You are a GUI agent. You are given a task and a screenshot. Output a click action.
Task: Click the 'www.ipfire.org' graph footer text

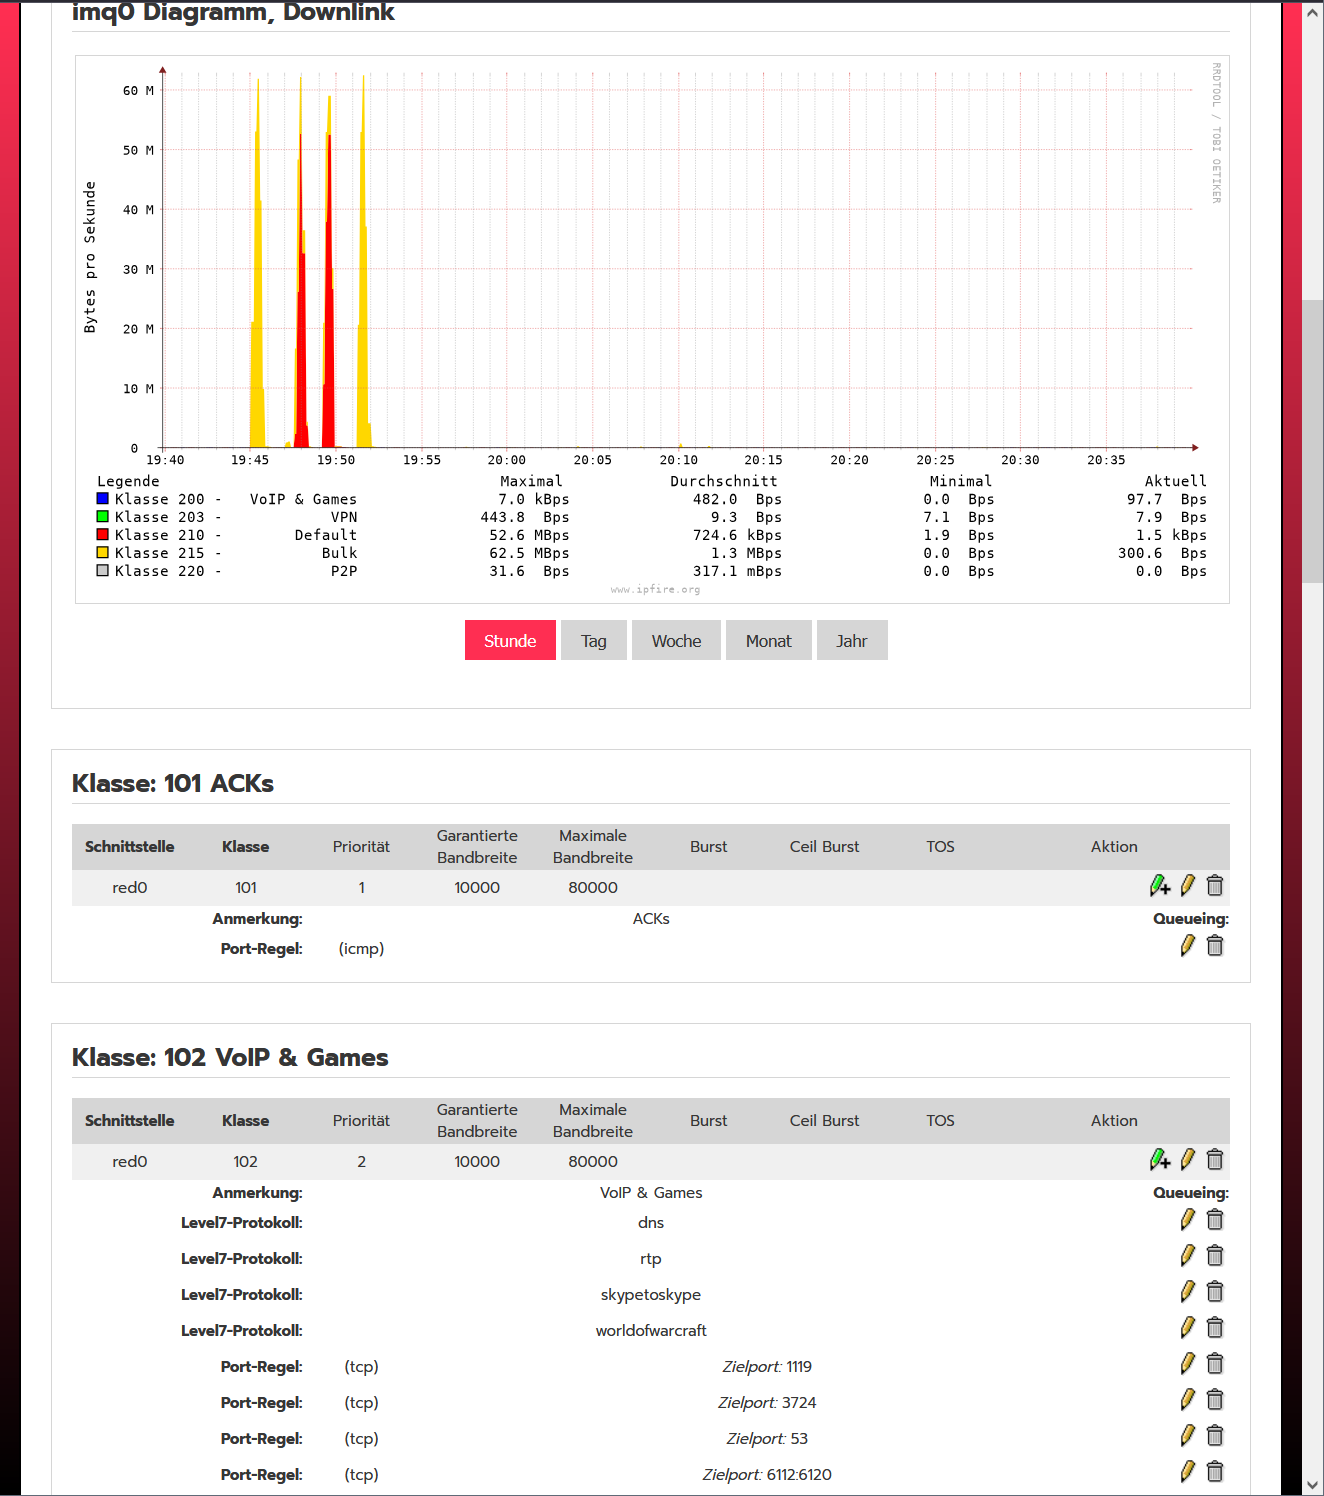[x=655, y=589]
